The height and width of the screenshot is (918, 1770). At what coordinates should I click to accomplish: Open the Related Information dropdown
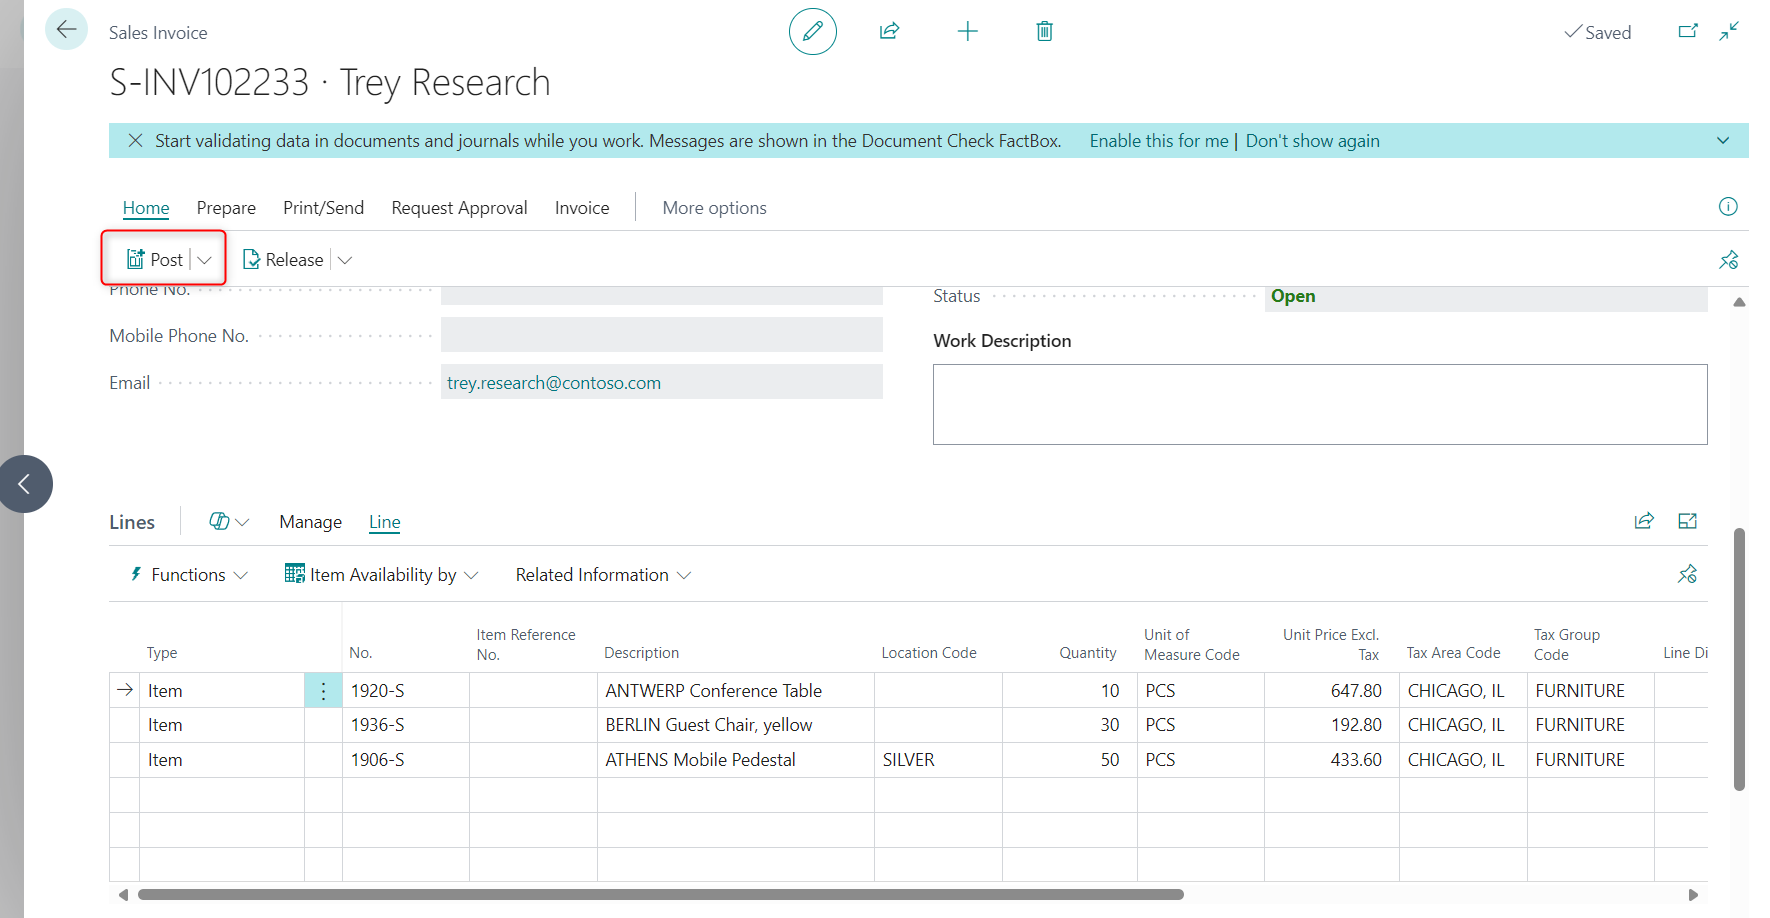603,575
